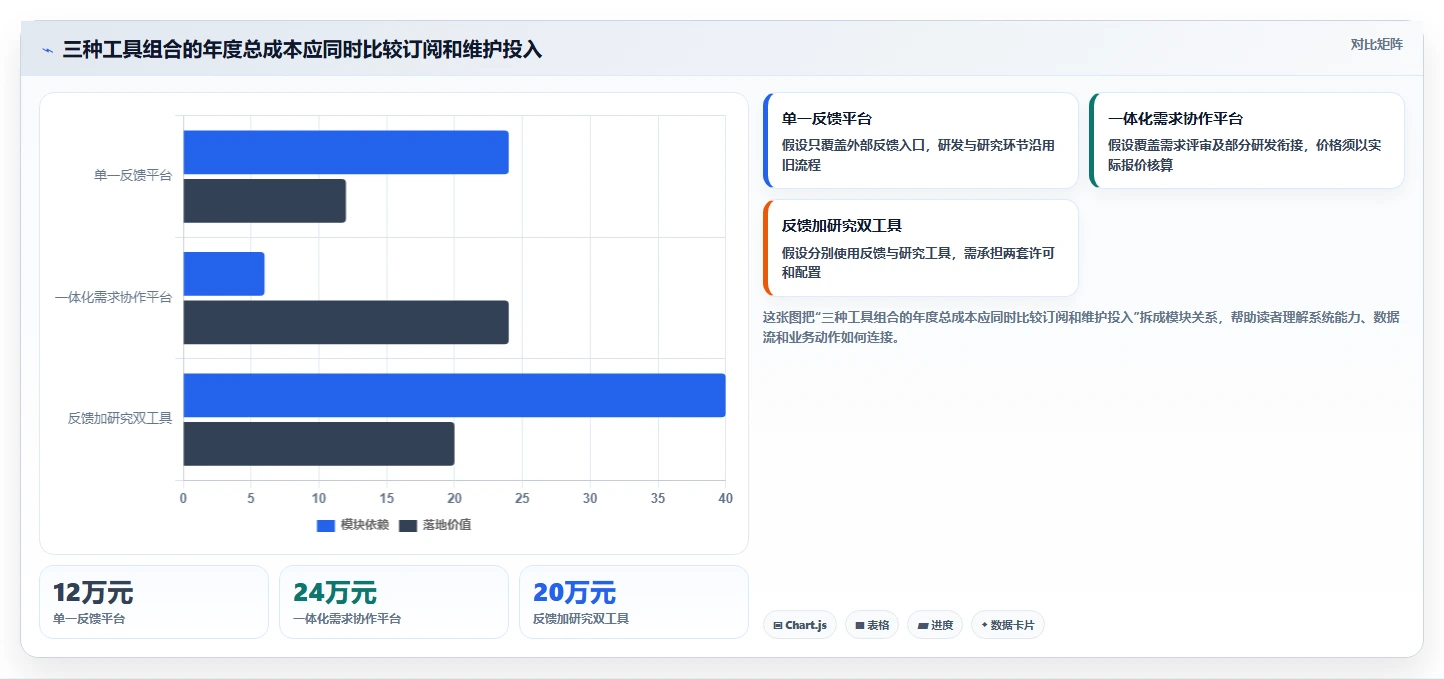Click the blue bar for 一体化需求协作平台
Image resolution: width=1444 pixels, height=679 pixels.
point(224,274)
